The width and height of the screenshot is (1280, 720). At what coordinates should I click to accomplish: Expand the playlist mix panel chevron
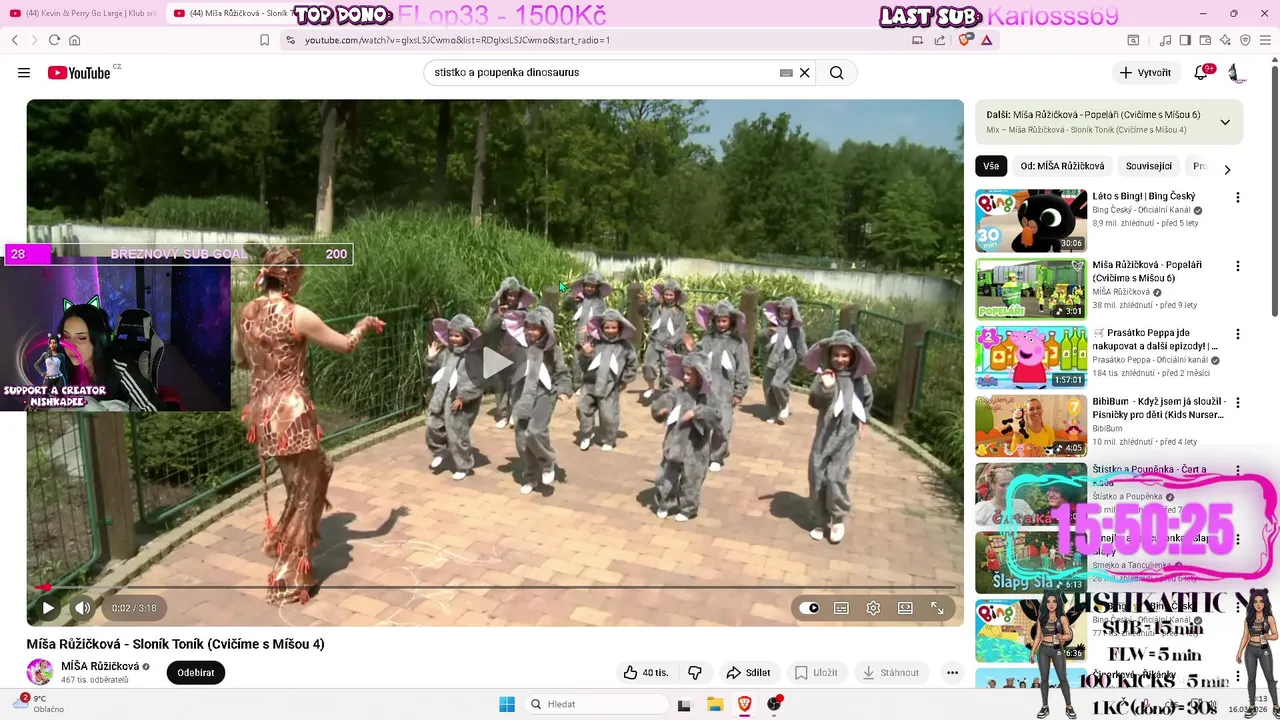tap(1225, 122)
